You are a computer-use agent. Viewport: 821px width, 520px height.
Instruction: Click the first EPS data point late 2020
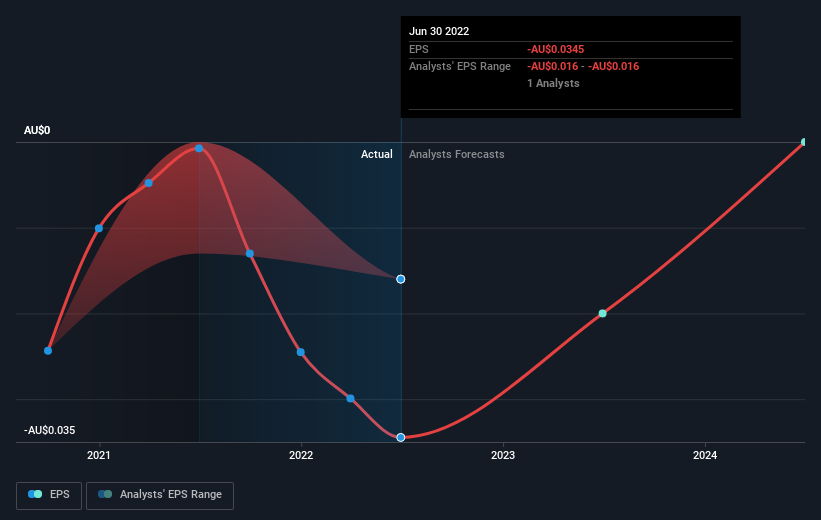48,351
